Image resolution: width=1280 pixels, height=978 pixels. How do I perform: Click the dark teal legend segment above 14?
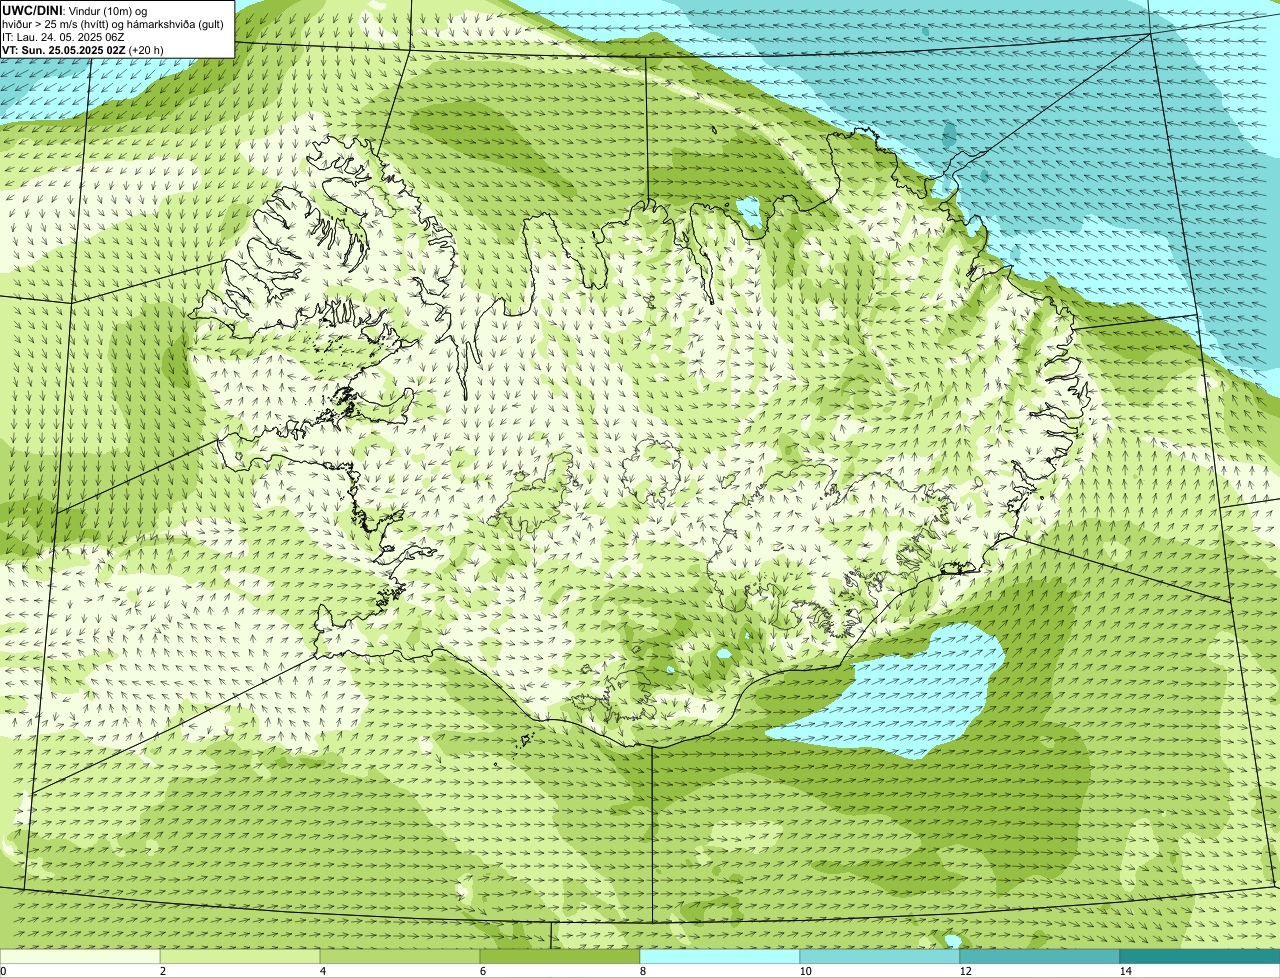tap(1200, 956)
